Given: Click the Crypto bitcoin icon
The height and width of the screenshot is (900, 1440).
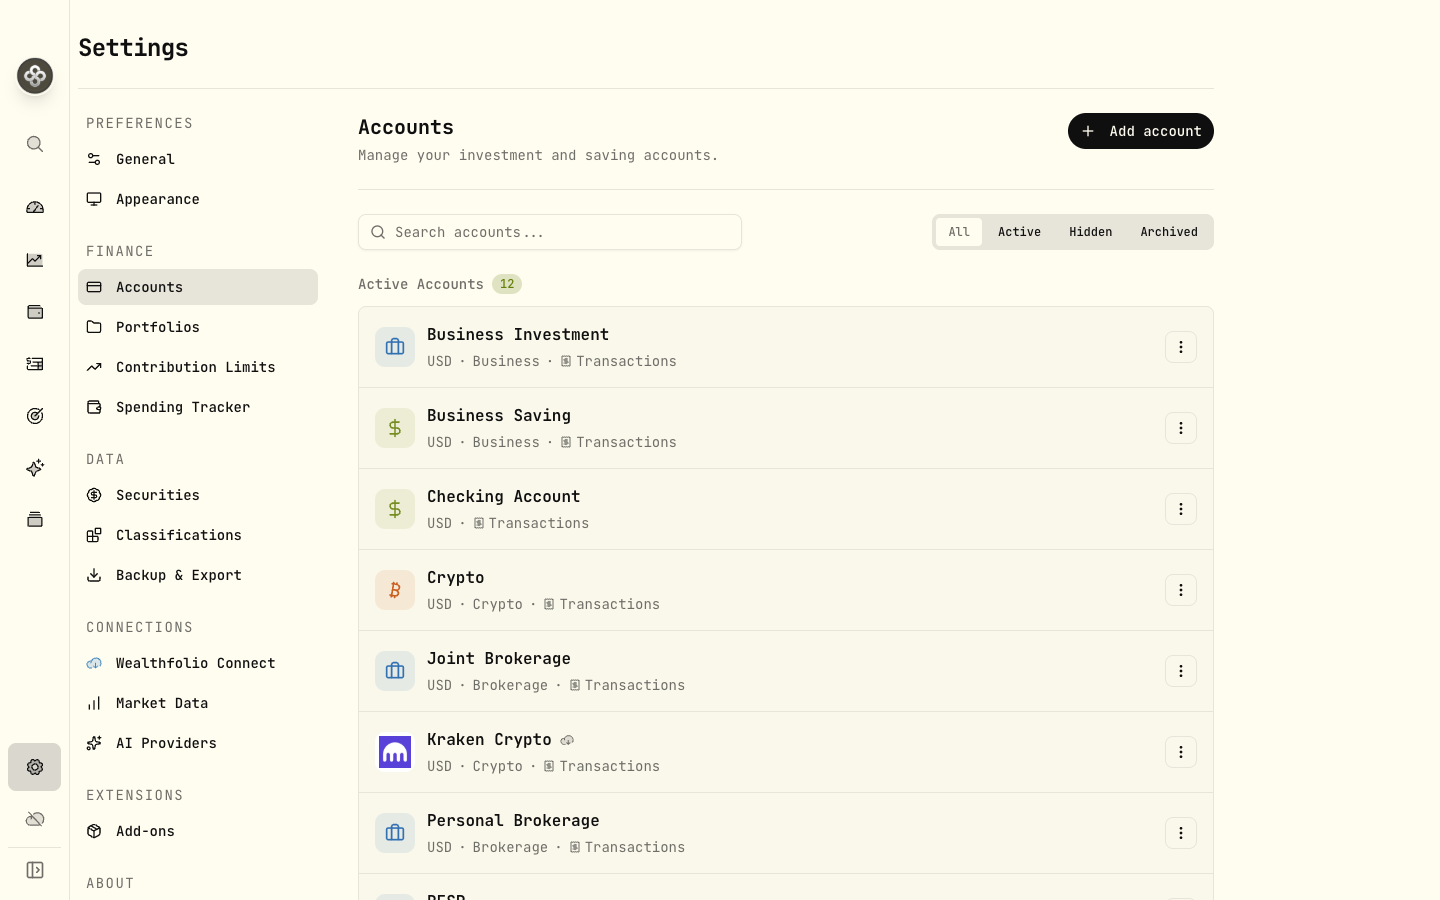Looking at the screenshot, I should coord(395,590).
